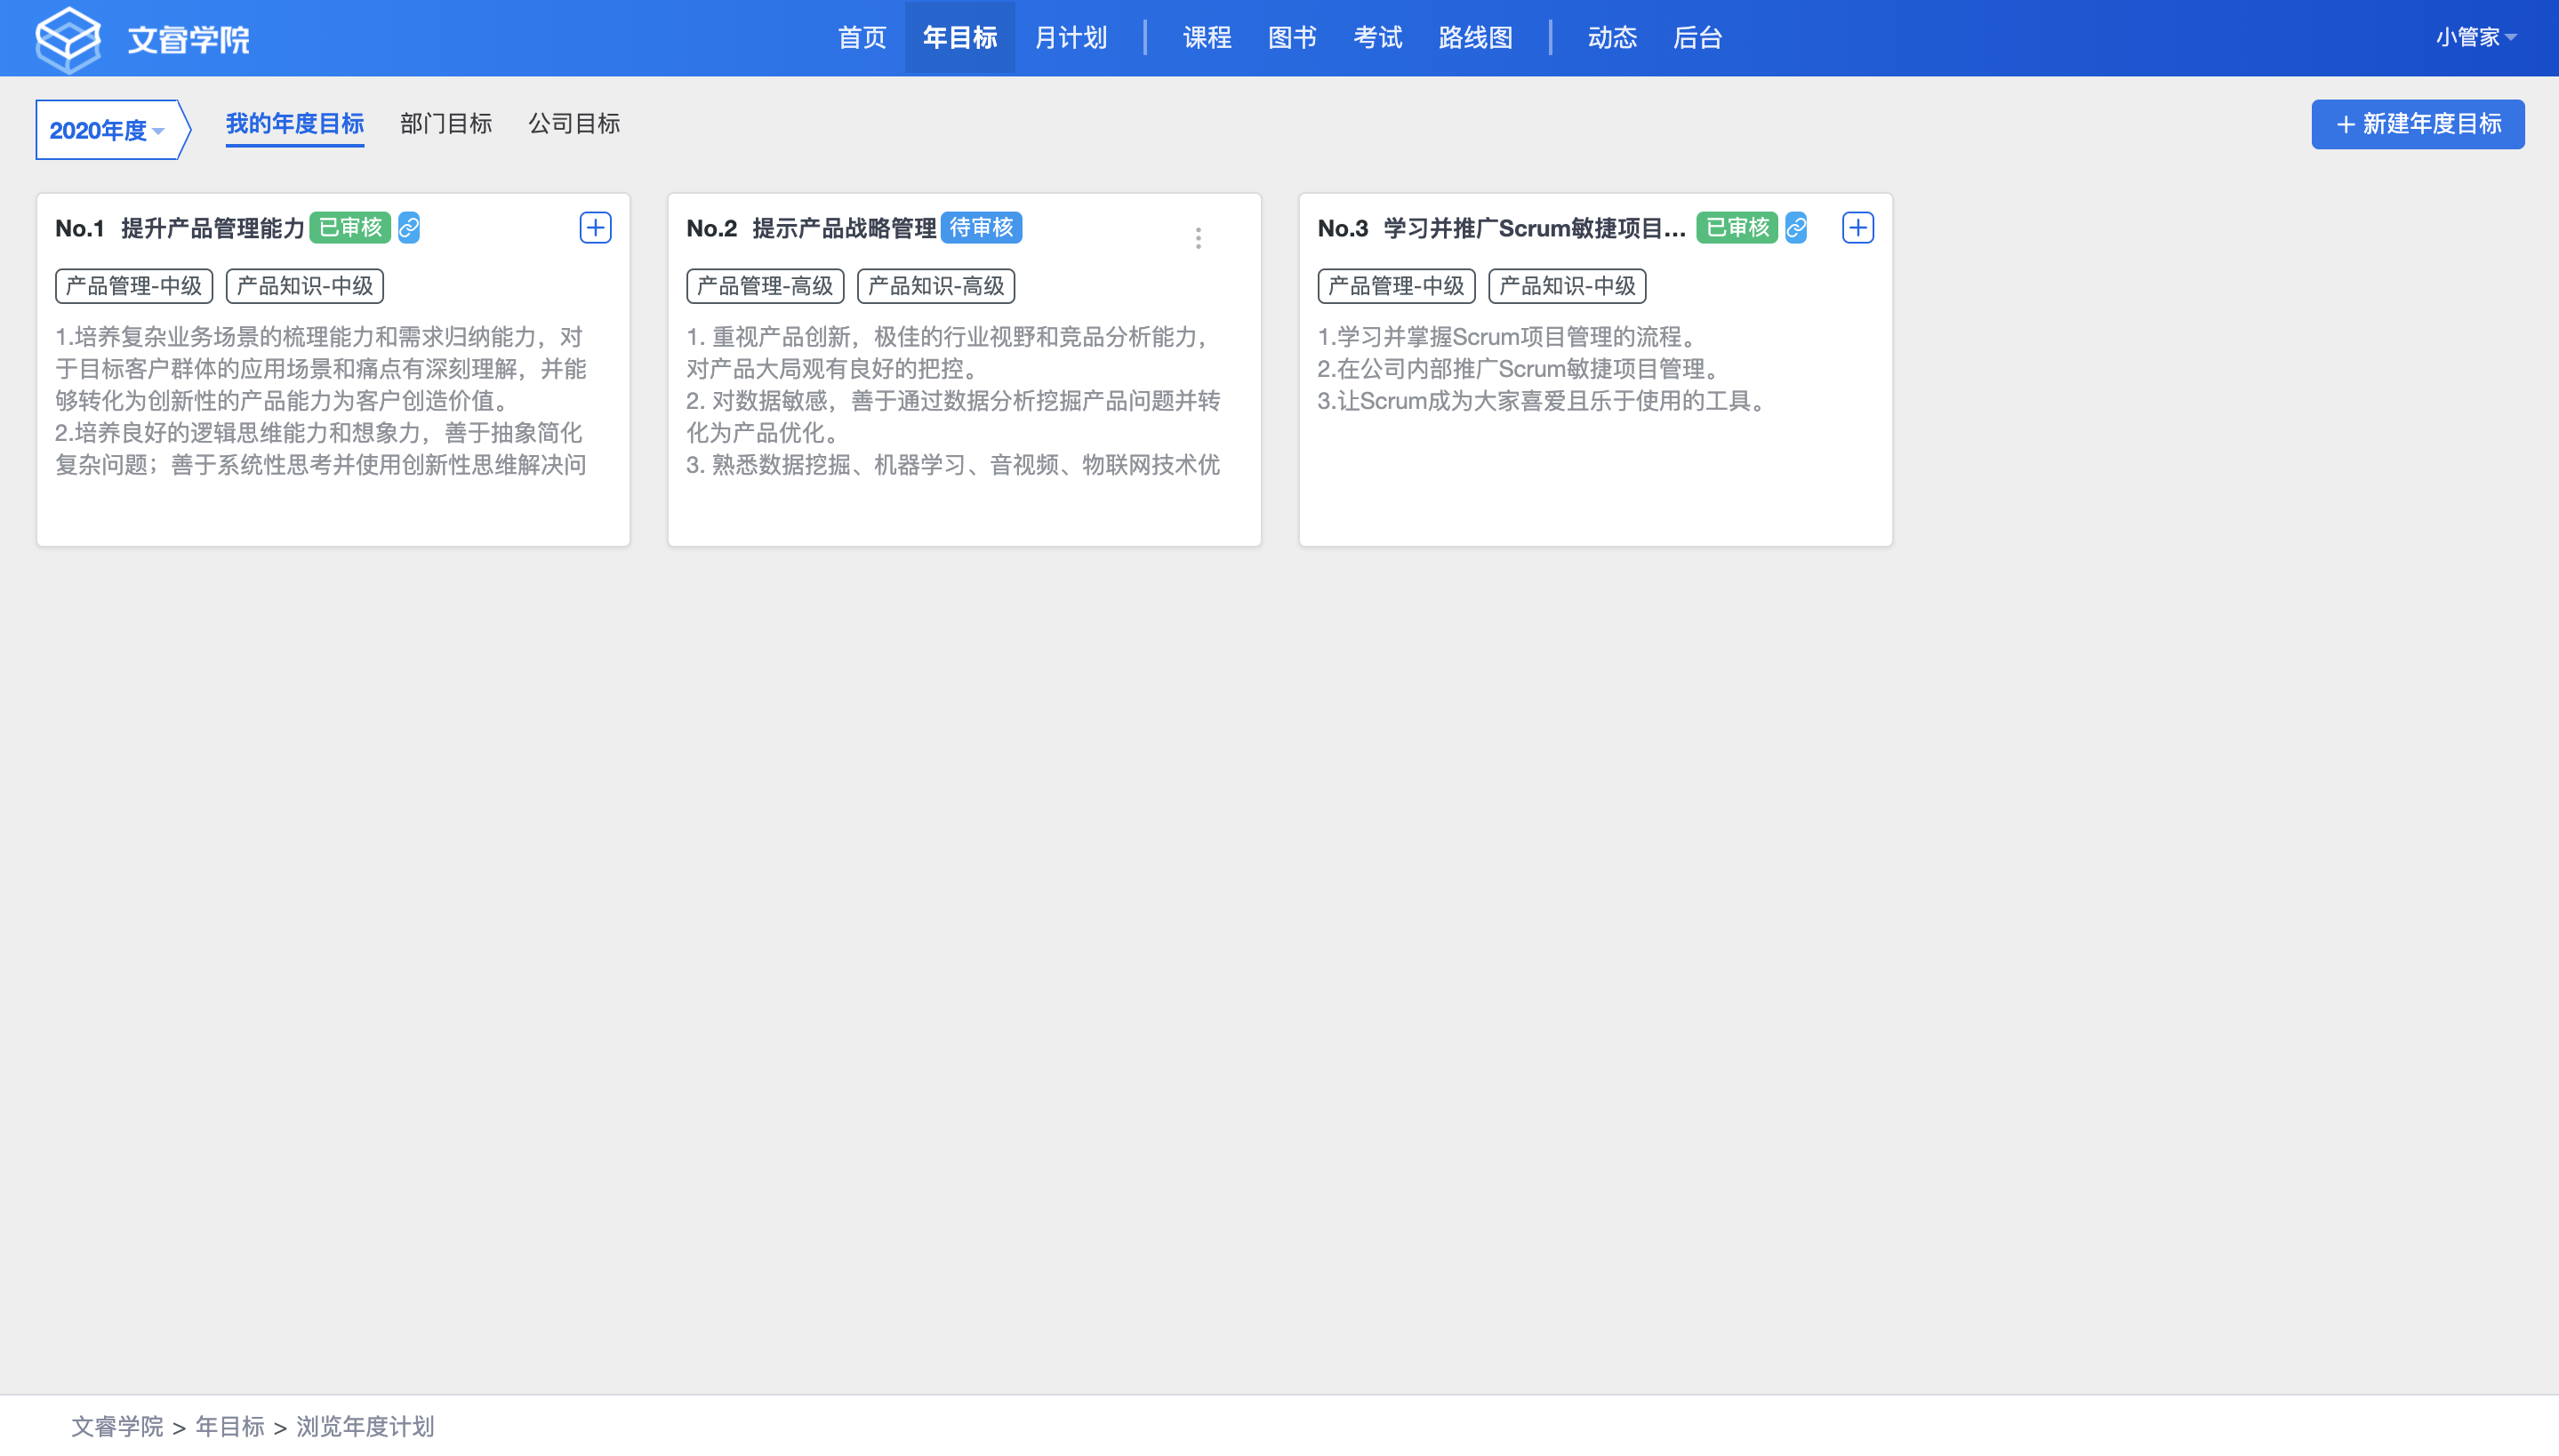
Task: Click link icon on No.3 goal card
Action: pyautogui.click(x=1796, y=228)
